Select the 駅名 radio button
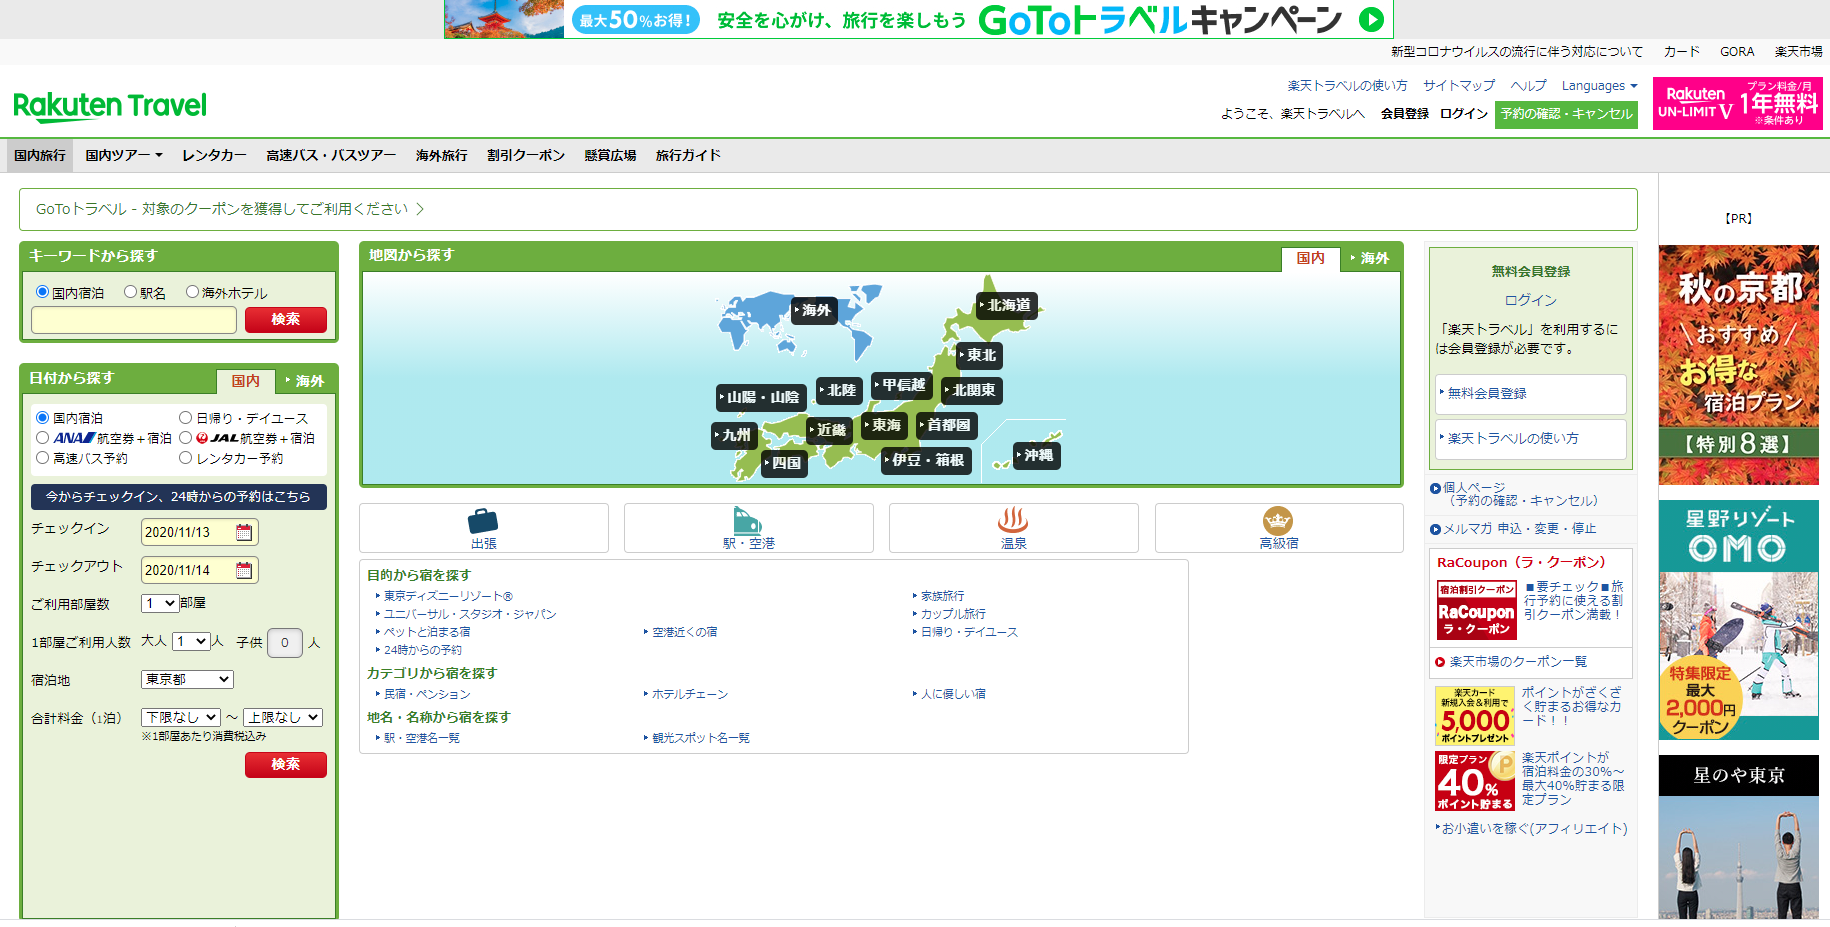 pyautogui.click(x=131, y=292)
